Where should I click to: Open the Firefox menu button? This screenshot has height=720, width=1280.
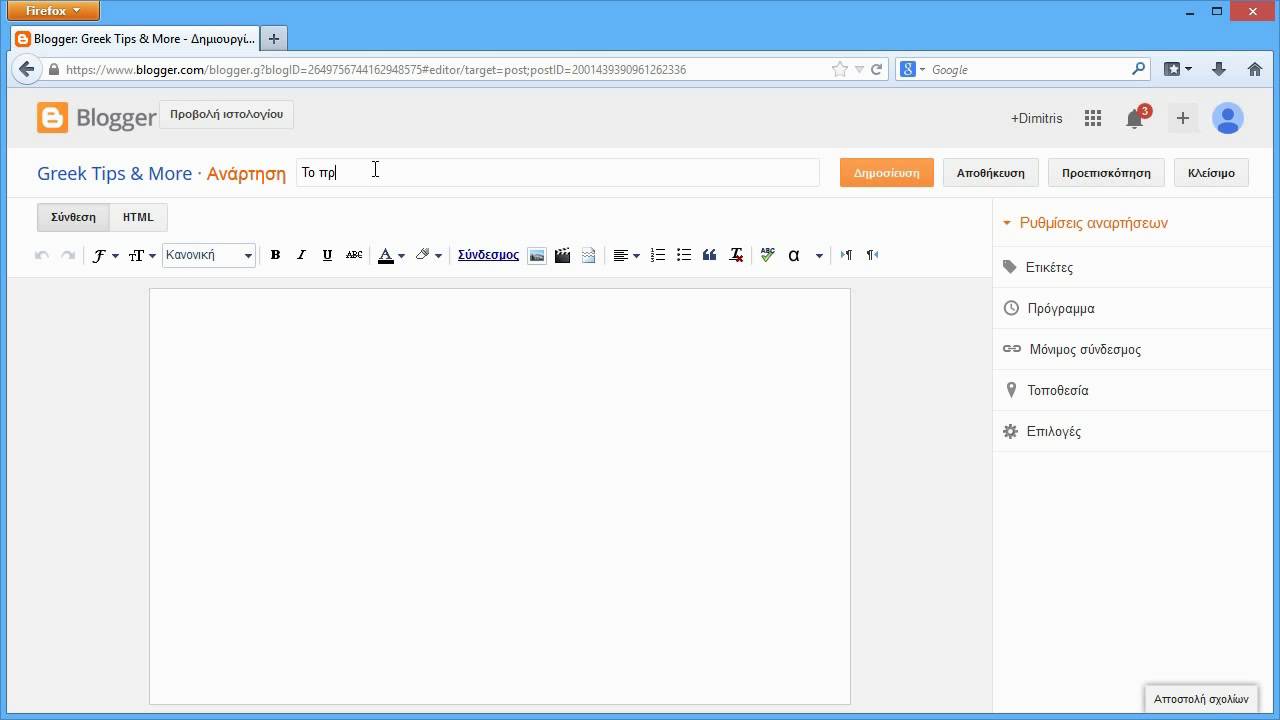[53, 11]
